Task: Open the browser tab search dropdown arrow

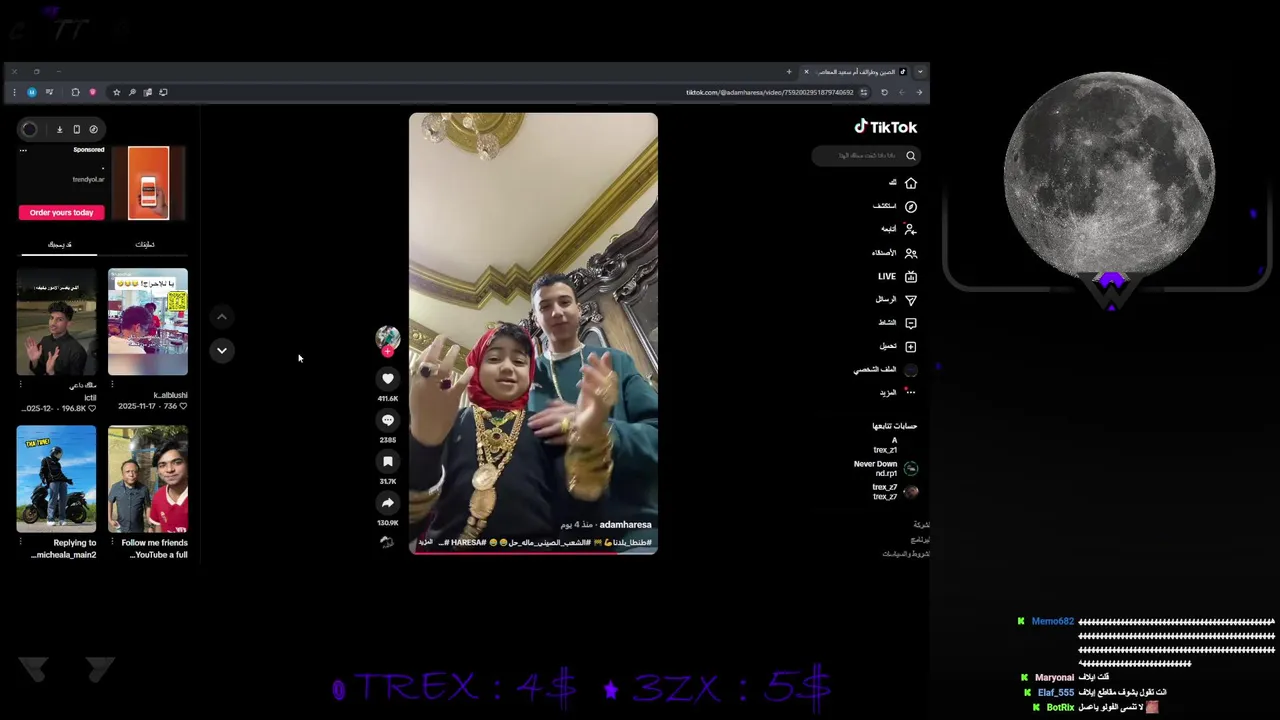Action: tap(920, 72)
